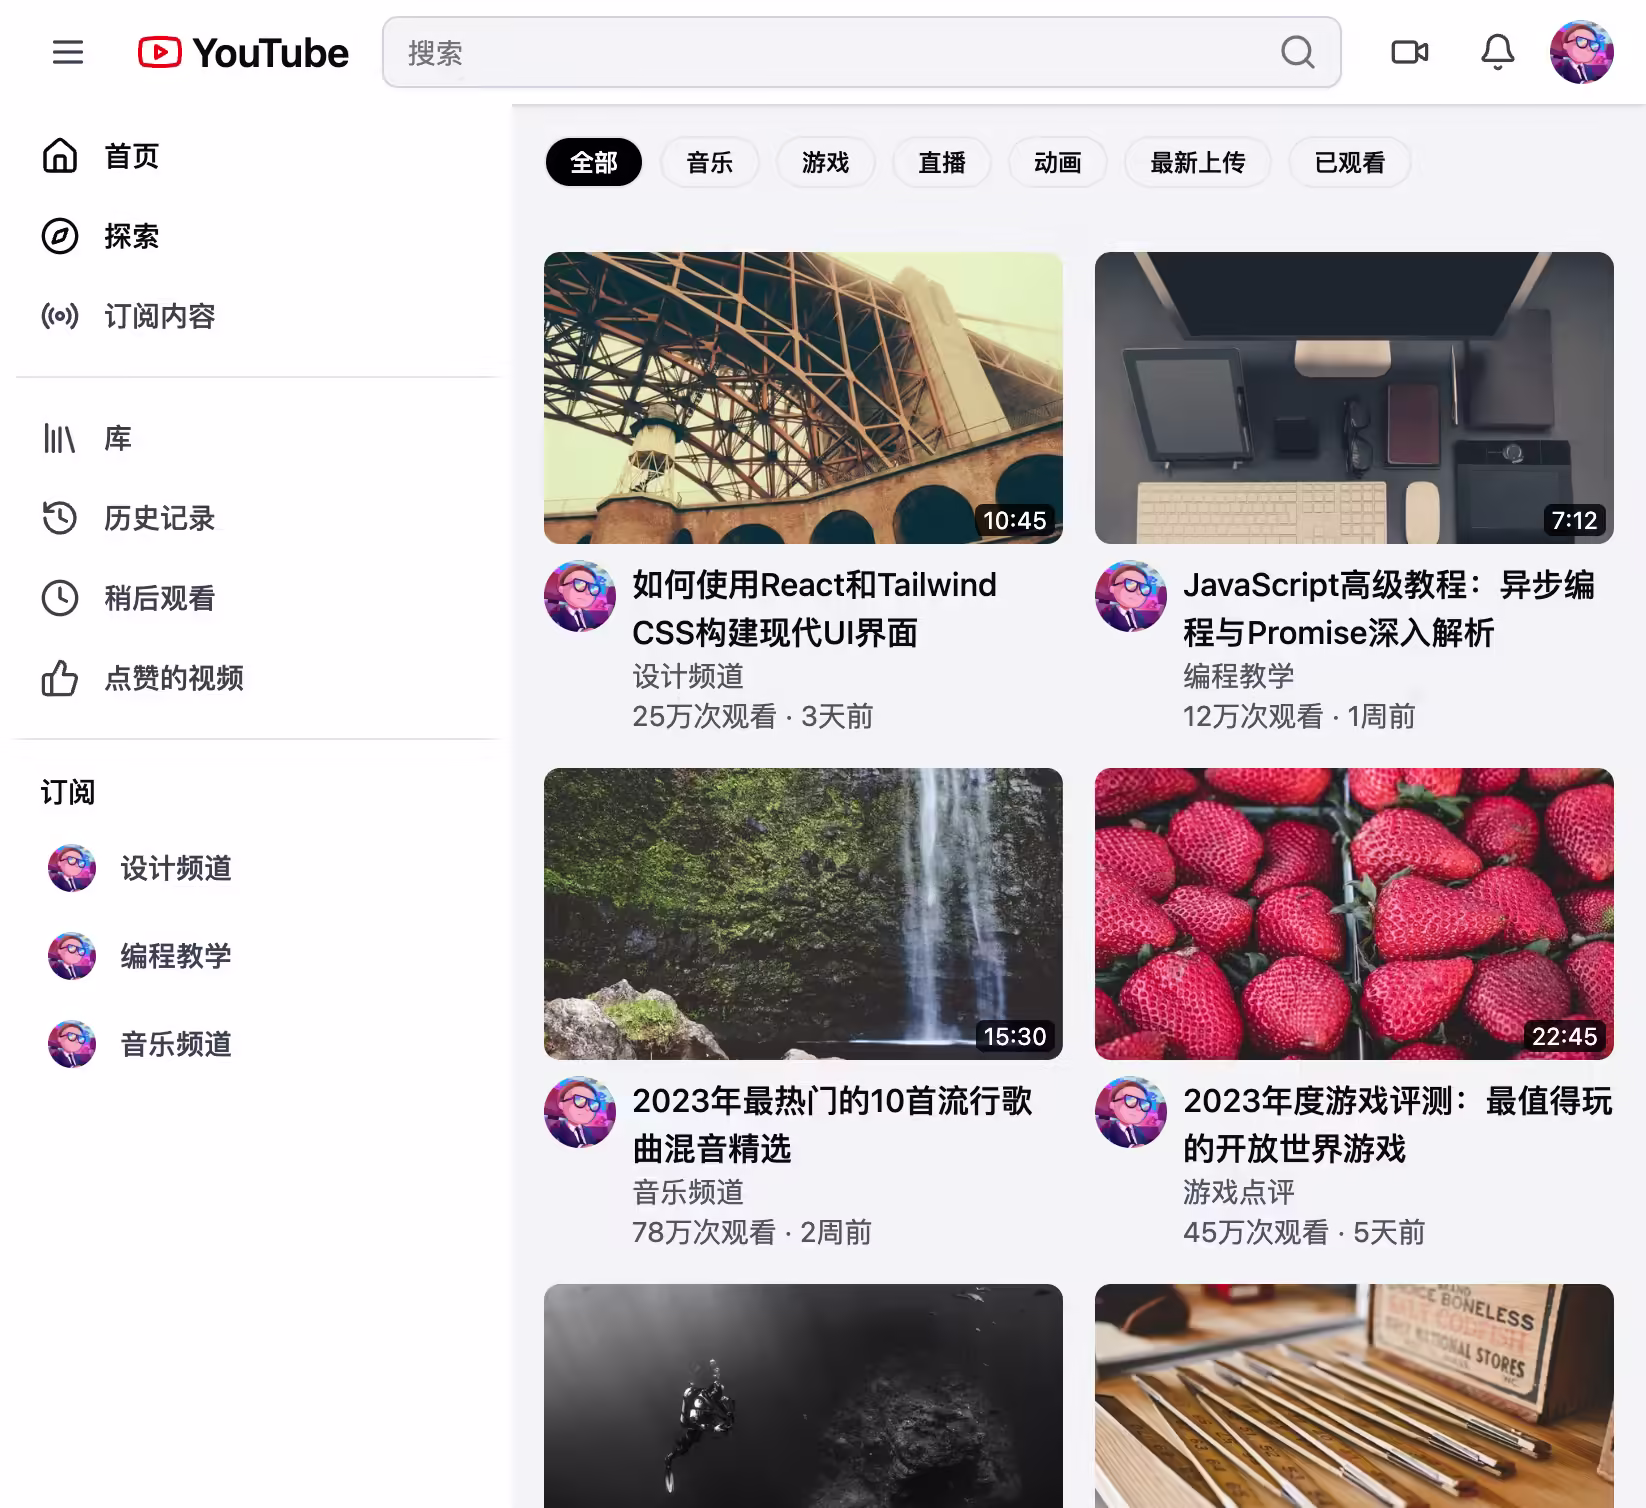The height and width of the screenshot is (1508, 1646).
Task: Open the notifications bell
Action: pyautogui.click(x=1497, y=52)
